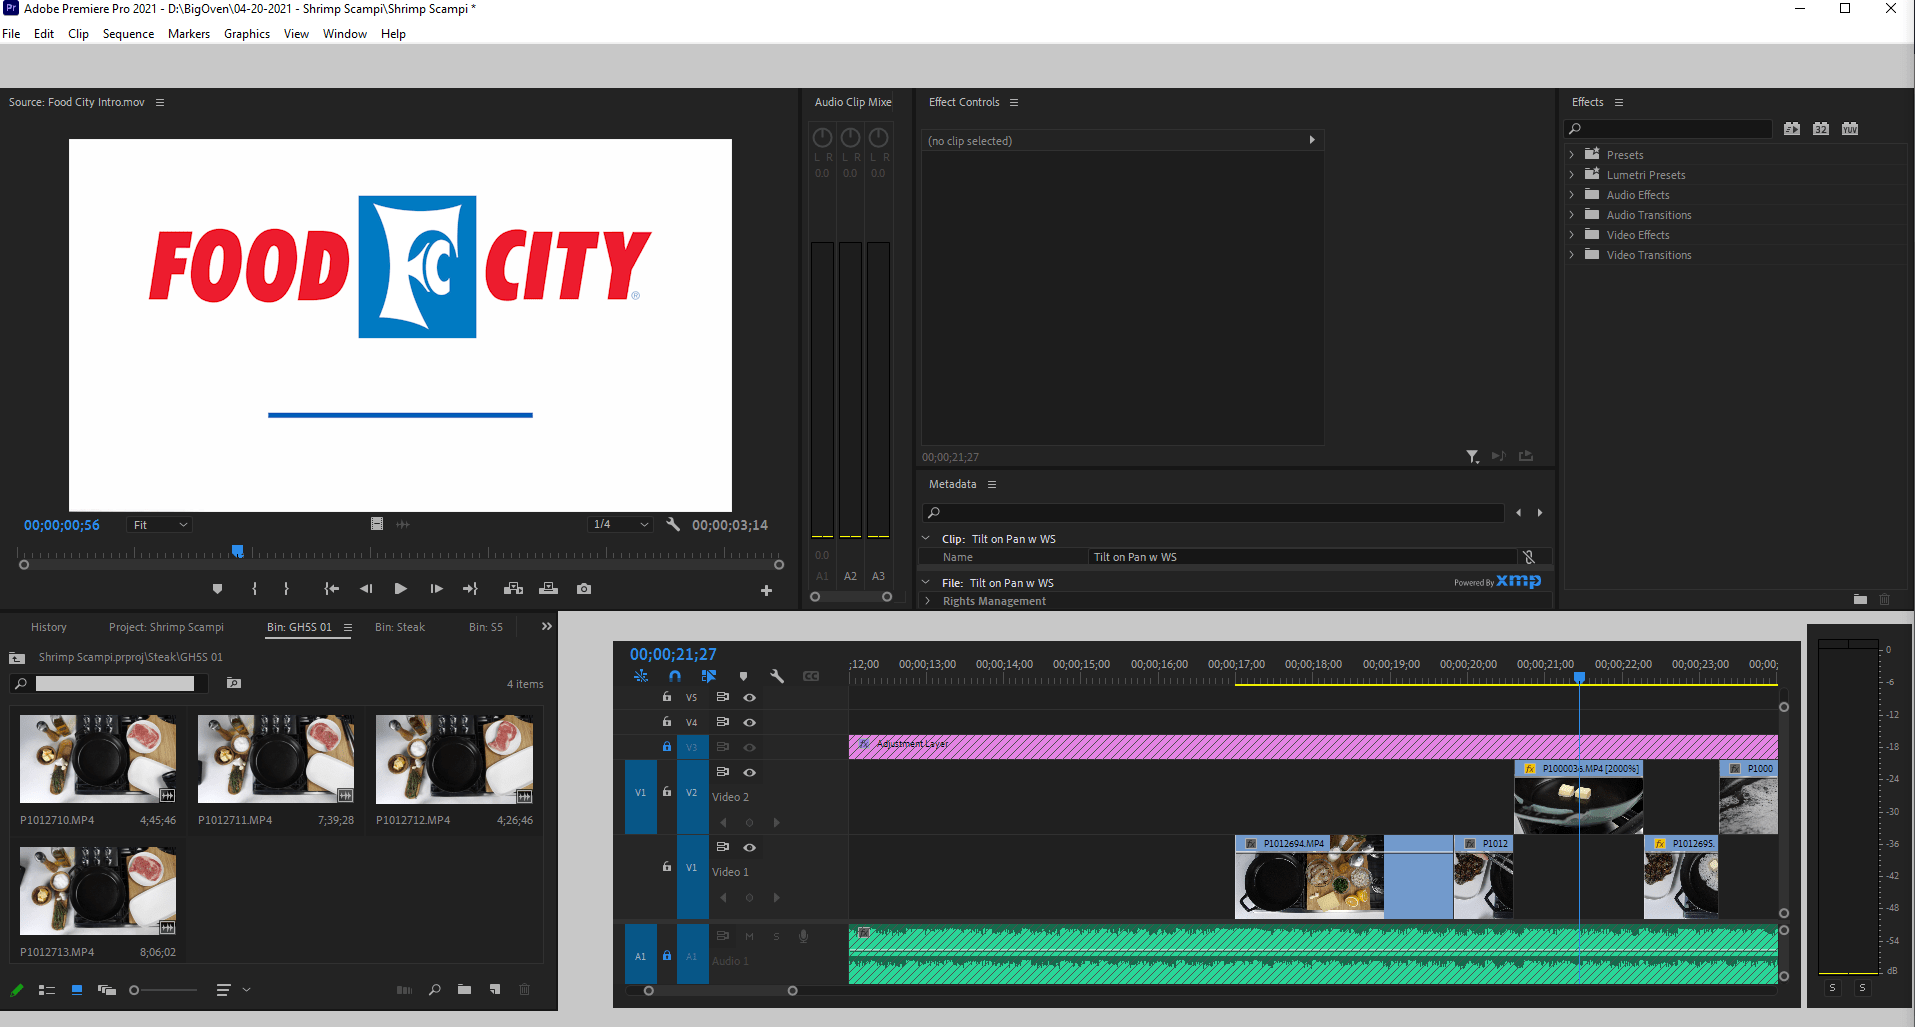Switch to the Bin: Steak tab
Image resolution: width=1915 pixels, height=1027 pixels.
coord(399,627)
